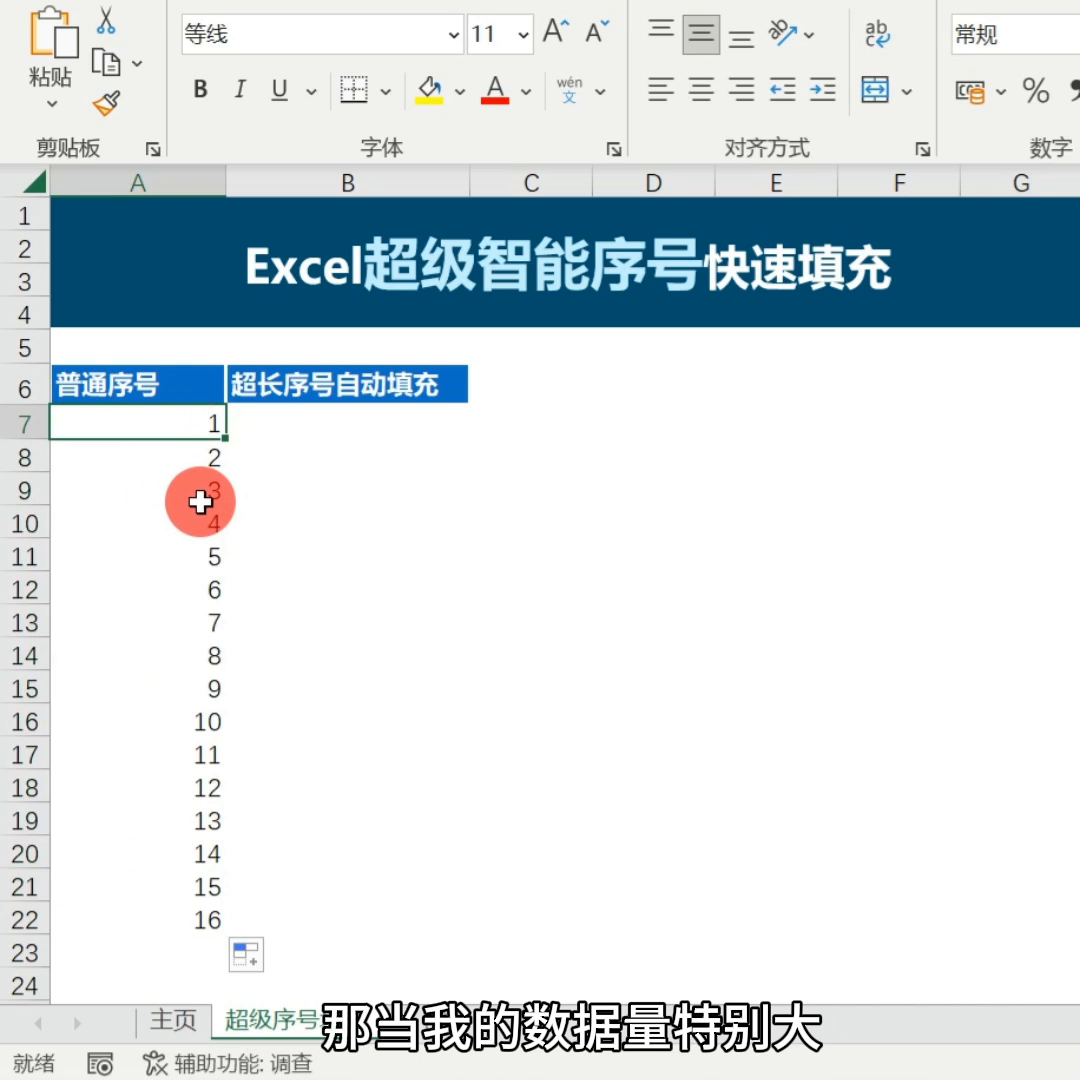Click accounting number format icon
Image resolution: width=1080 pixels, height=1080 pixels.
970,91
